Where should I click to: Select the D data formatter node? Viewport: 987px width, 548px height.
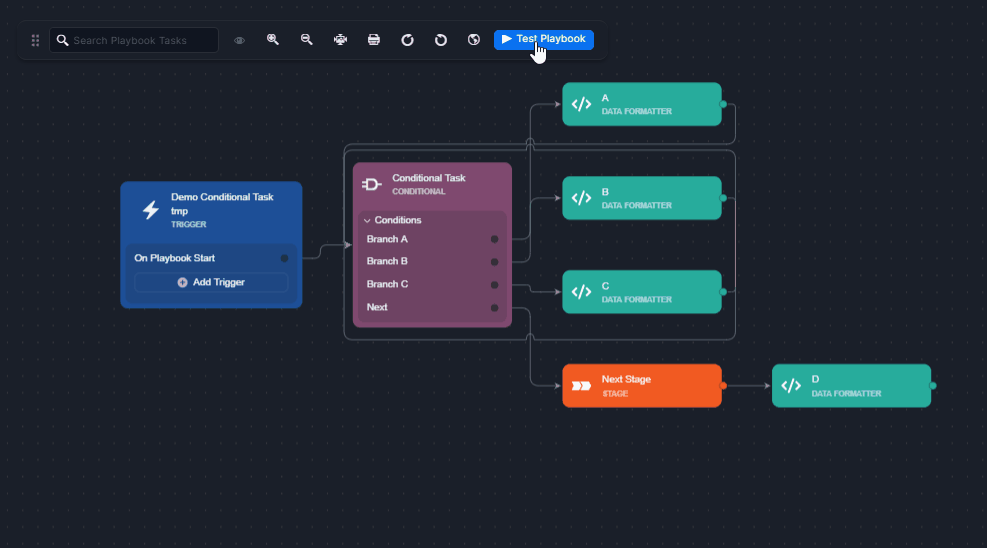(851, 386)
